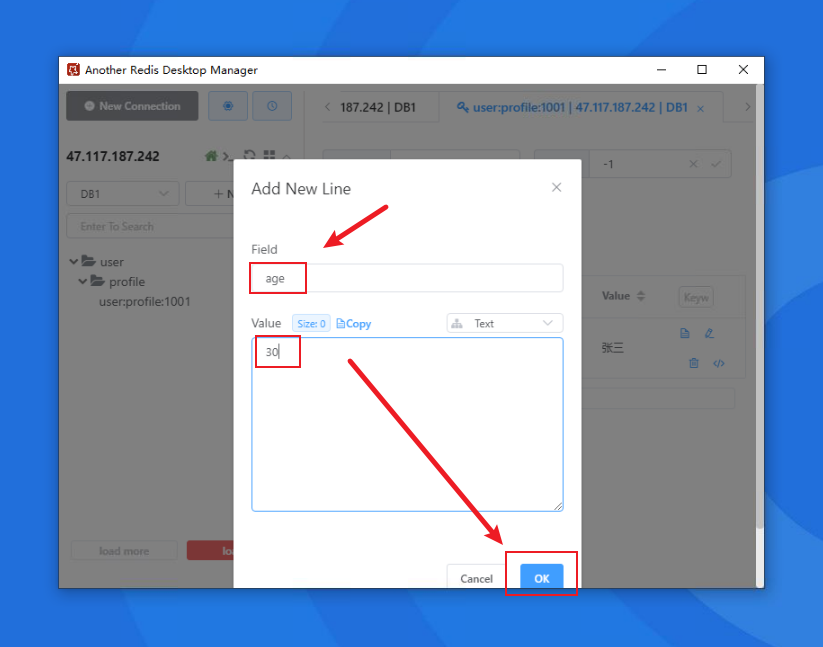823x647 pixels.
Task: Click the Enter To Search key filter
Action: pyautogui.click(x=150, y=226)
